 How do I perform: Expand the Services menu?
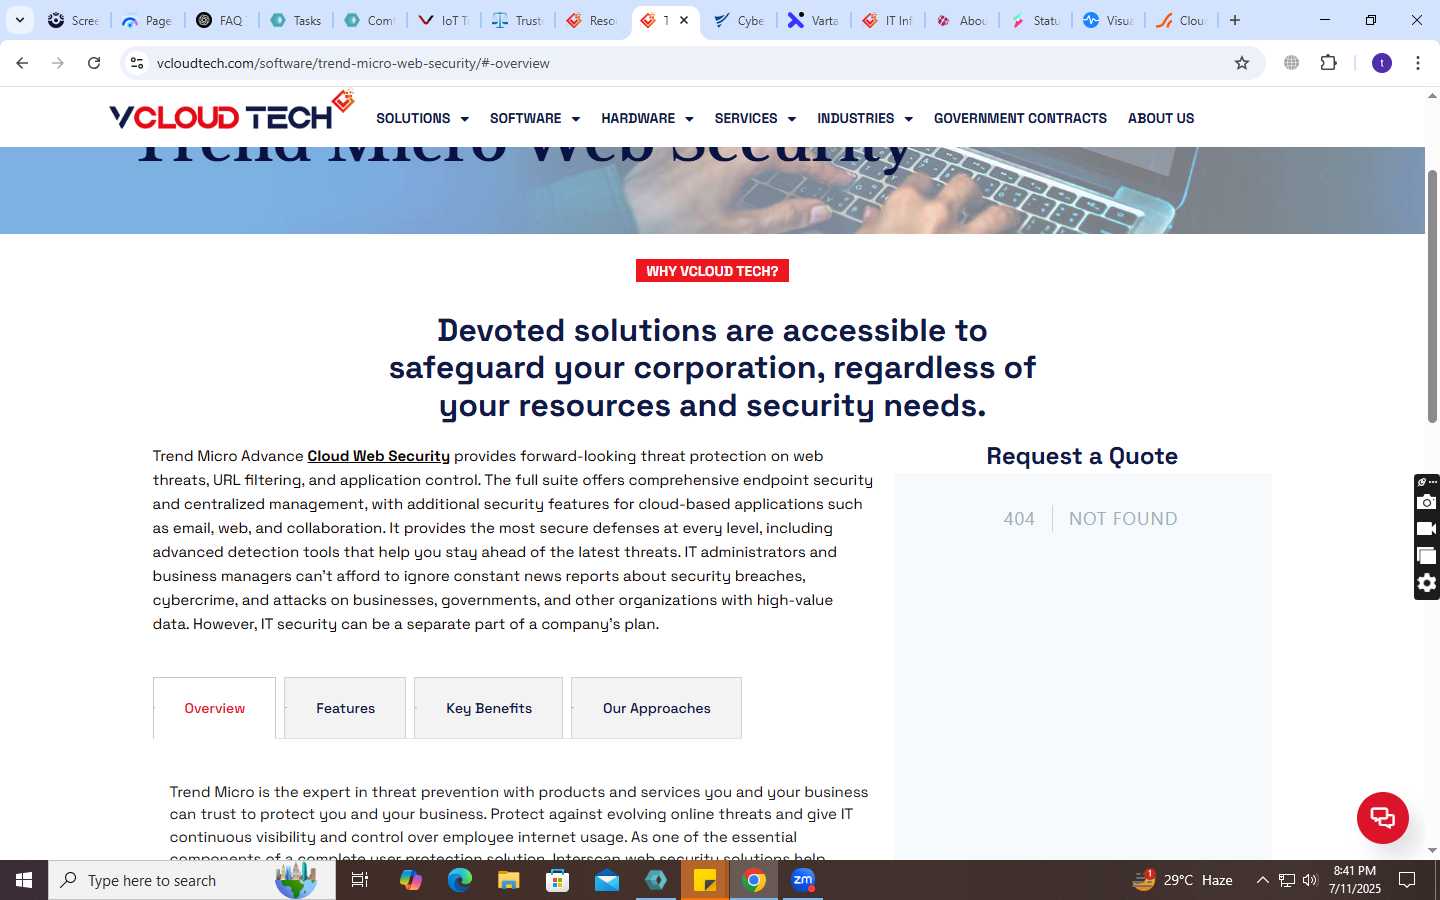coord(755,118)
